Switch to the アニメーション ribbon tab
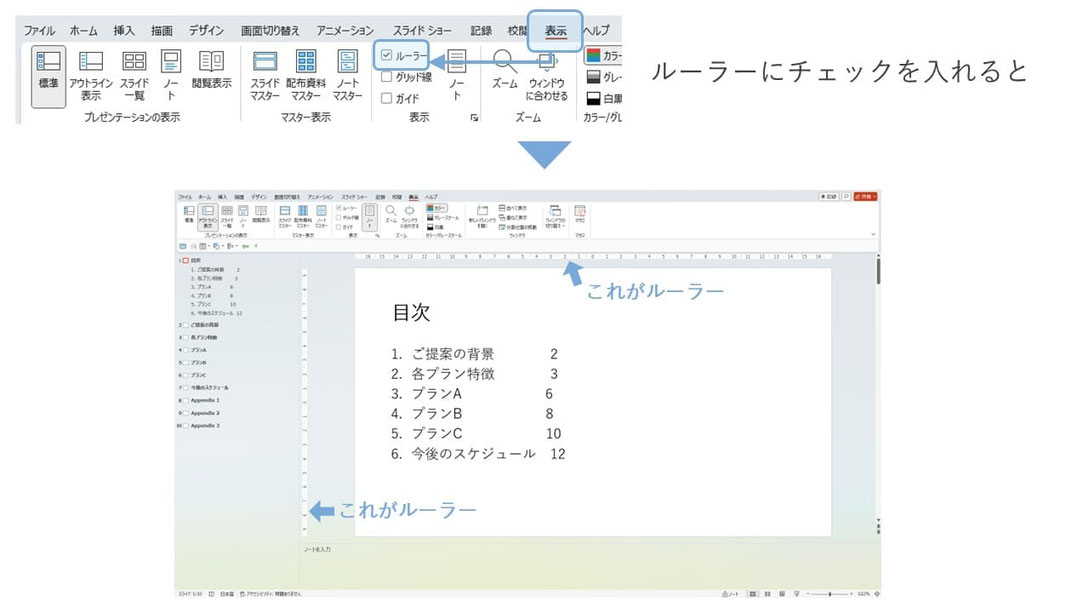Image resolution: width=1089 pixels, height=613 pixels. (x=345, y=31)
